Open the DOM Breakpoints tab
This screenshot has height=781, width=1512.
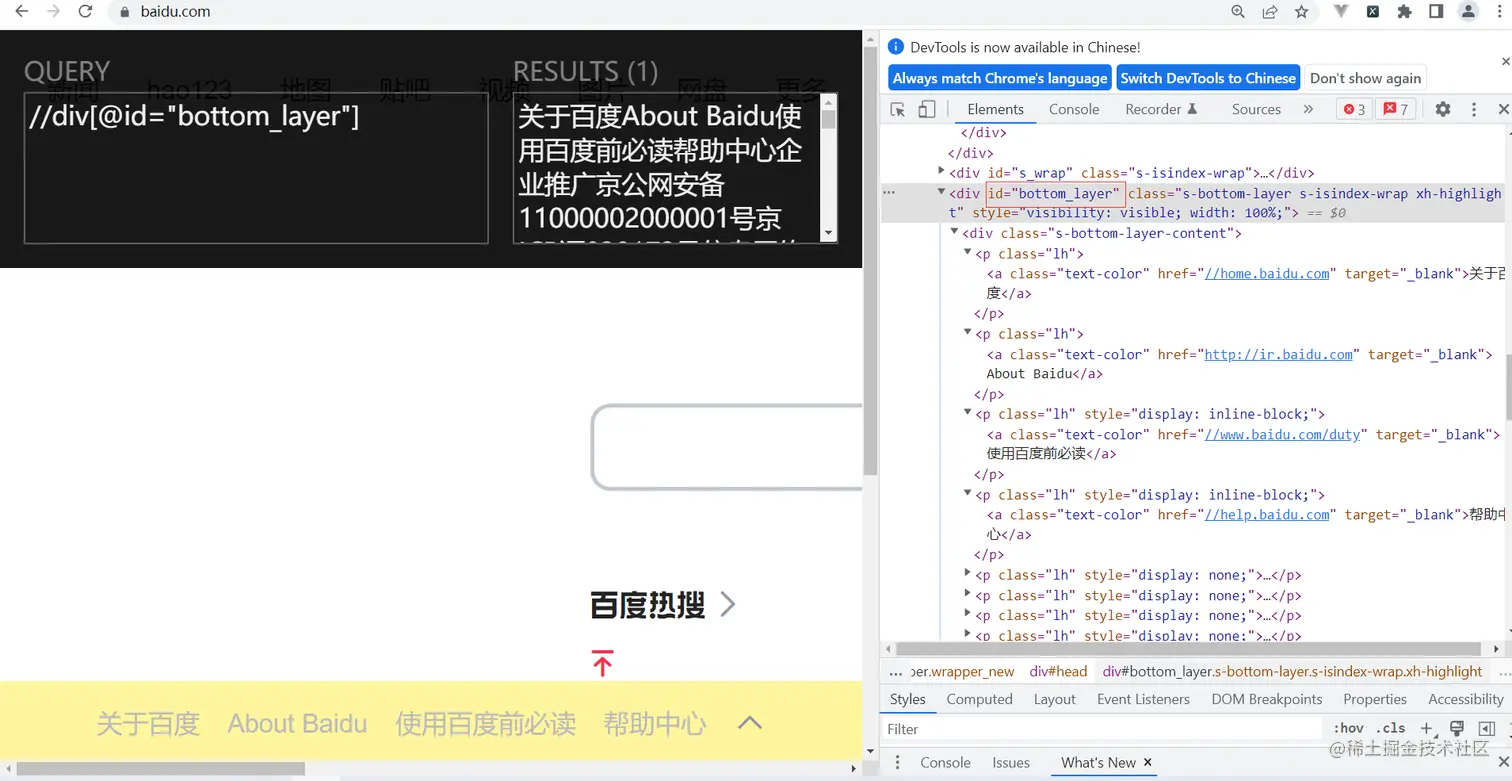coord(1266,699)
